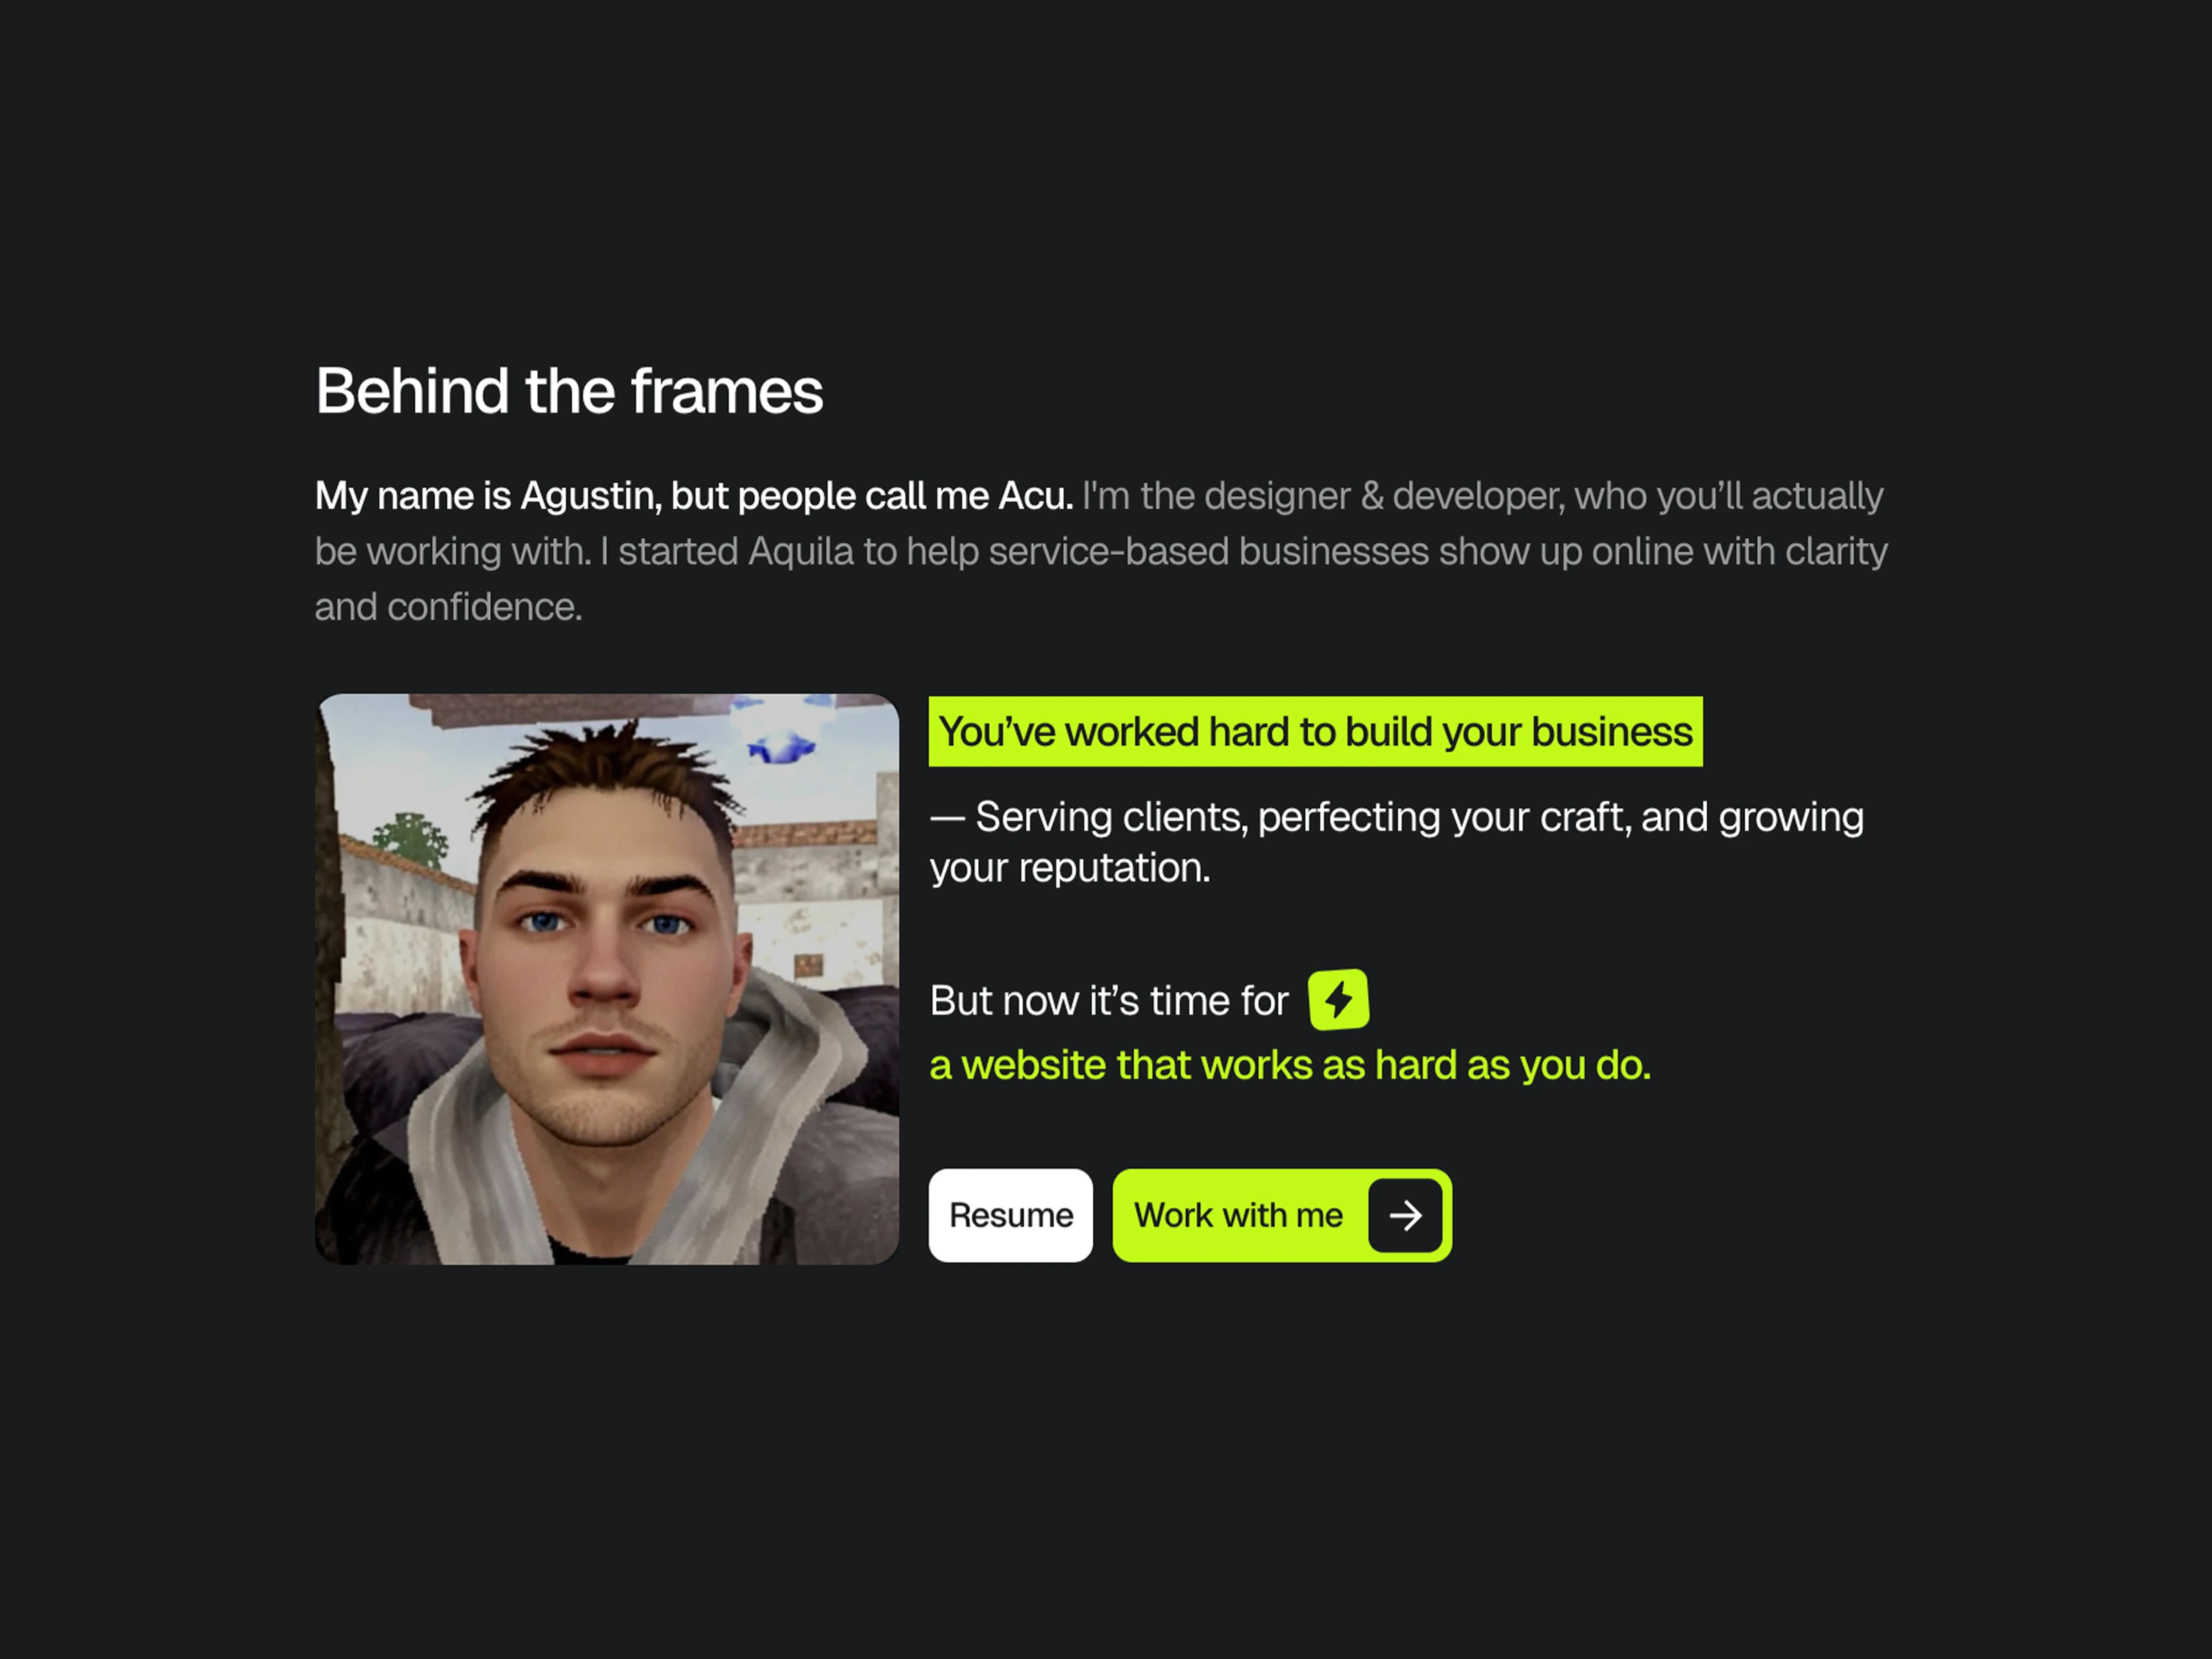Click the green lightning bolt icon
This screenshot has height=1659, width=2212.
1338,999
